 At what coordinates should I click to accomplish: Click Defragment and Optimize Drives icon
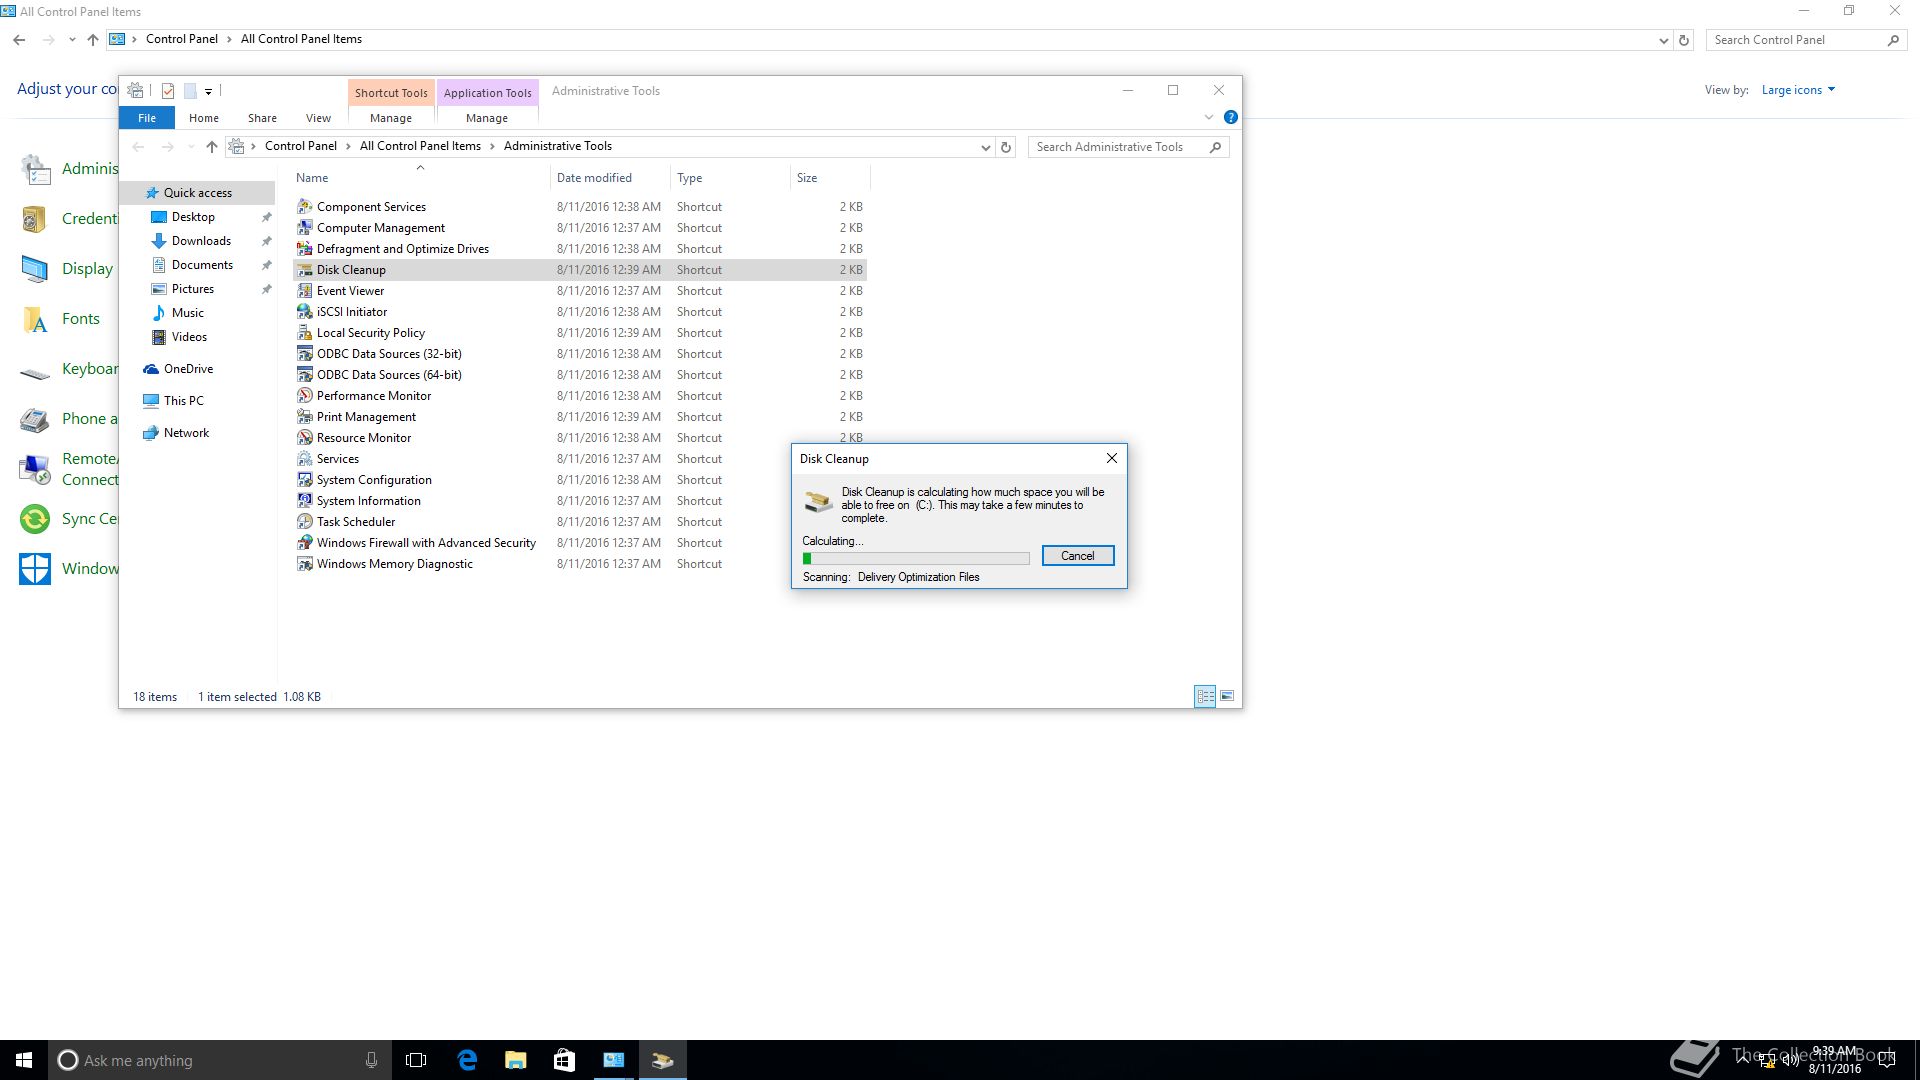click(305, 248)
